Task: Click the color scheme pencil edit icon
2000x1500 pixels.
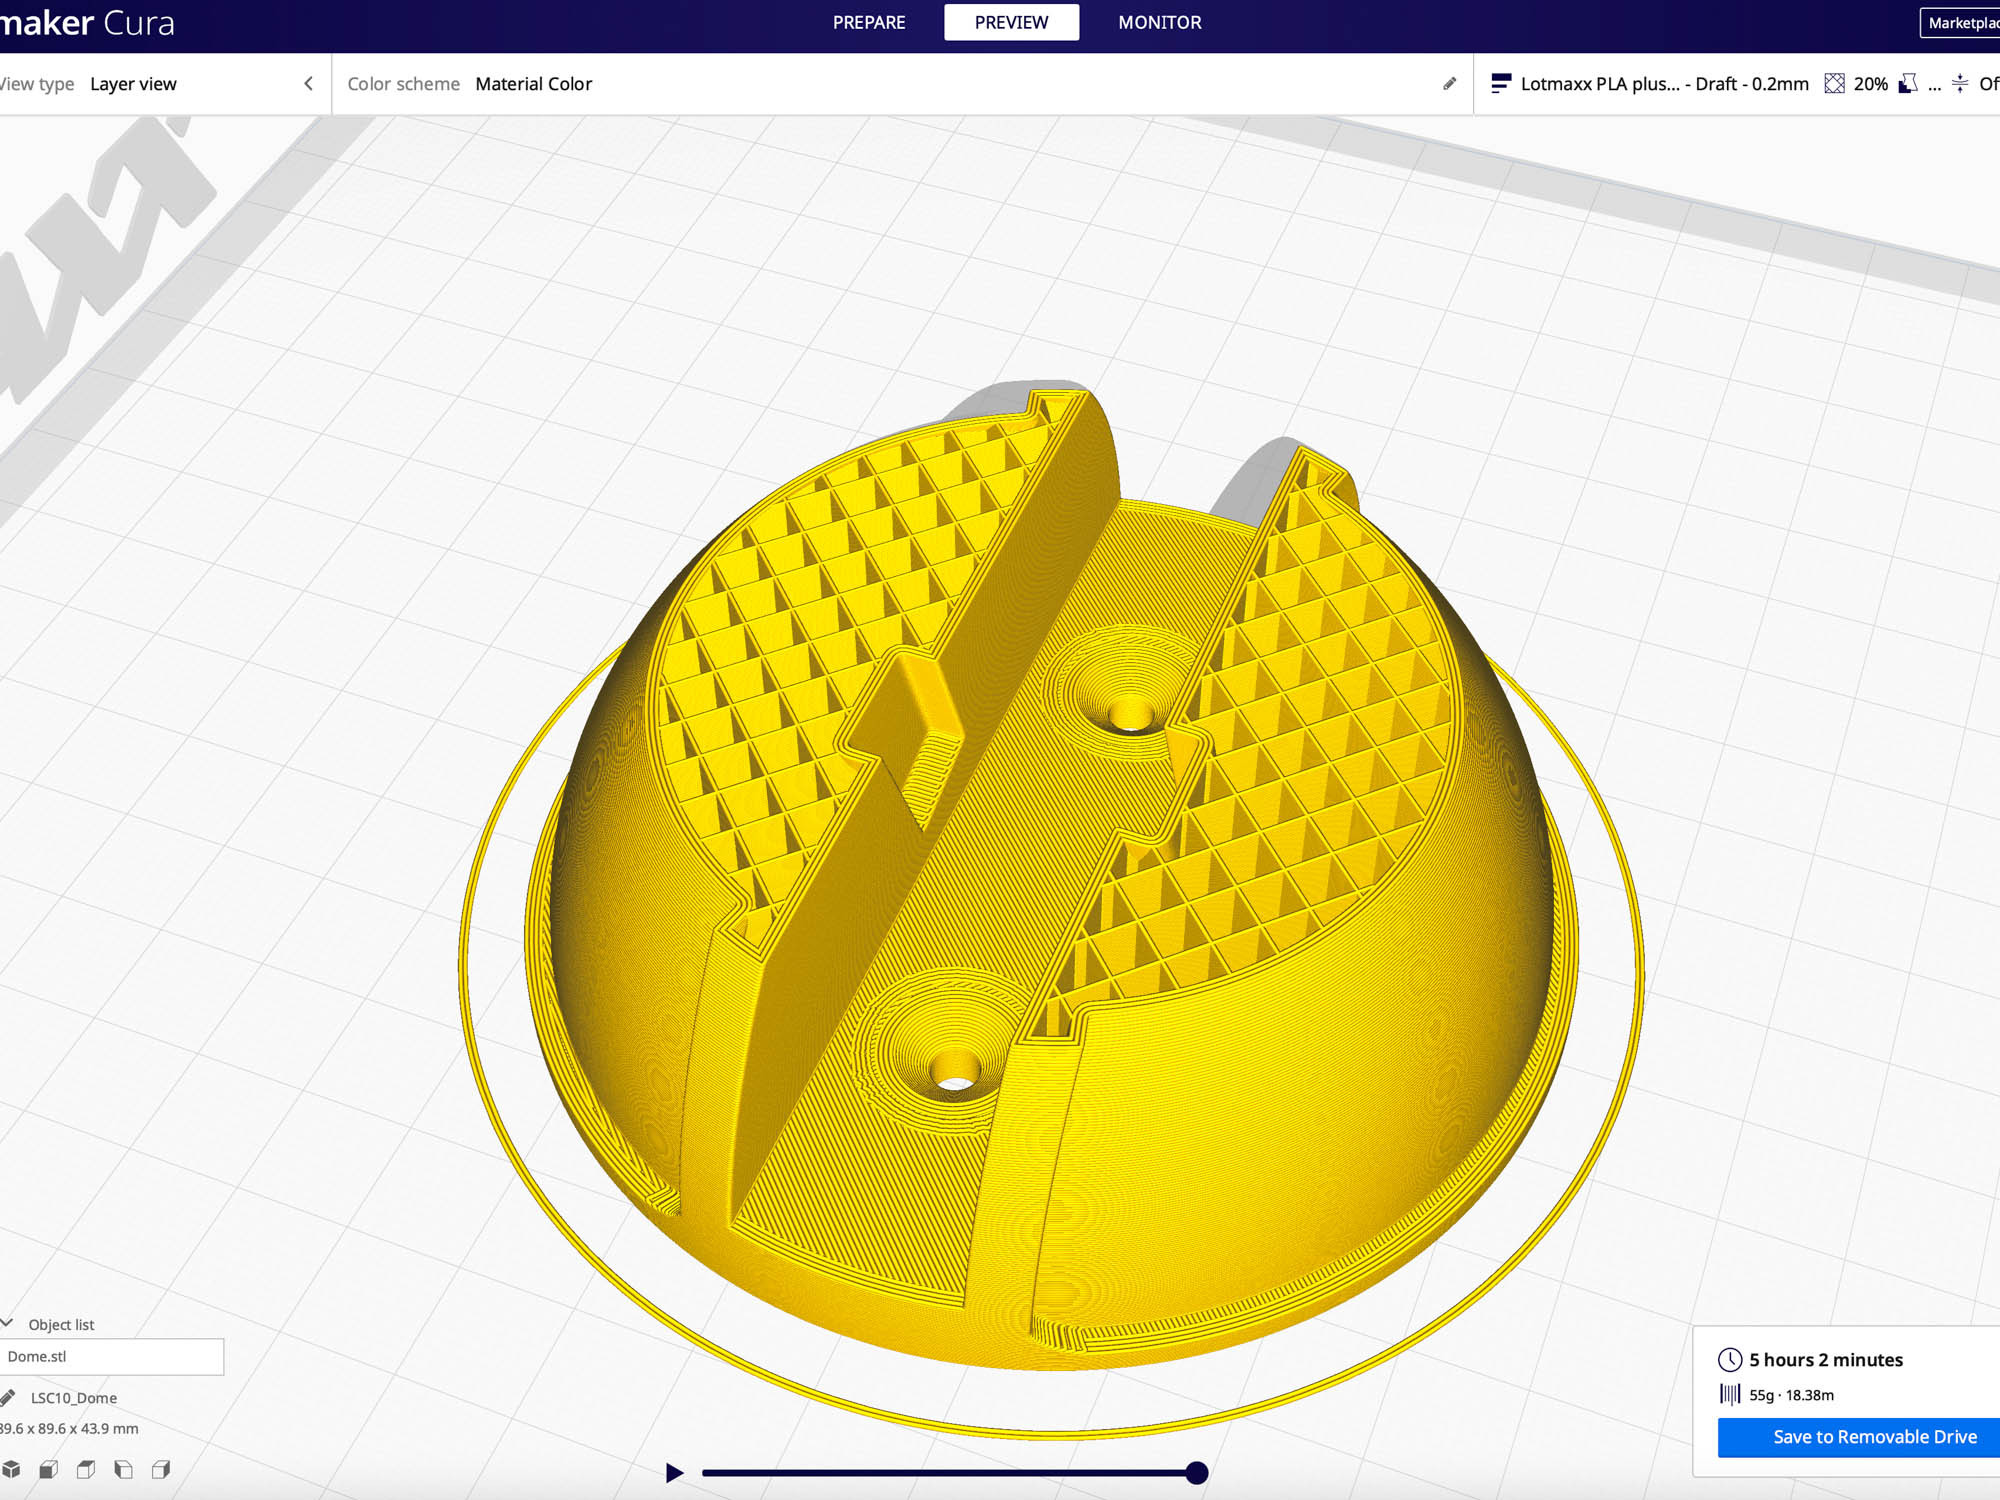Action: pos(1450,84)
